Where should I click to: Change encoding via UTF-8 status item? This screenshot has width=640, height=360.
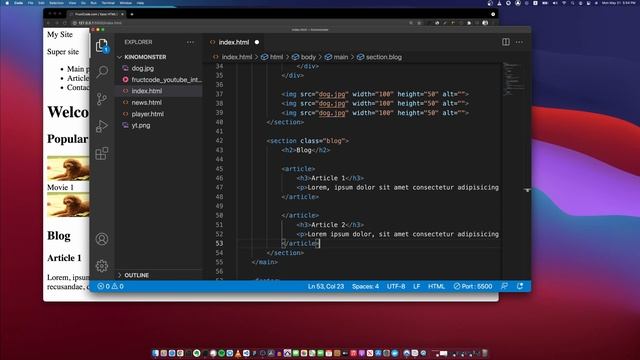(396, 287)
